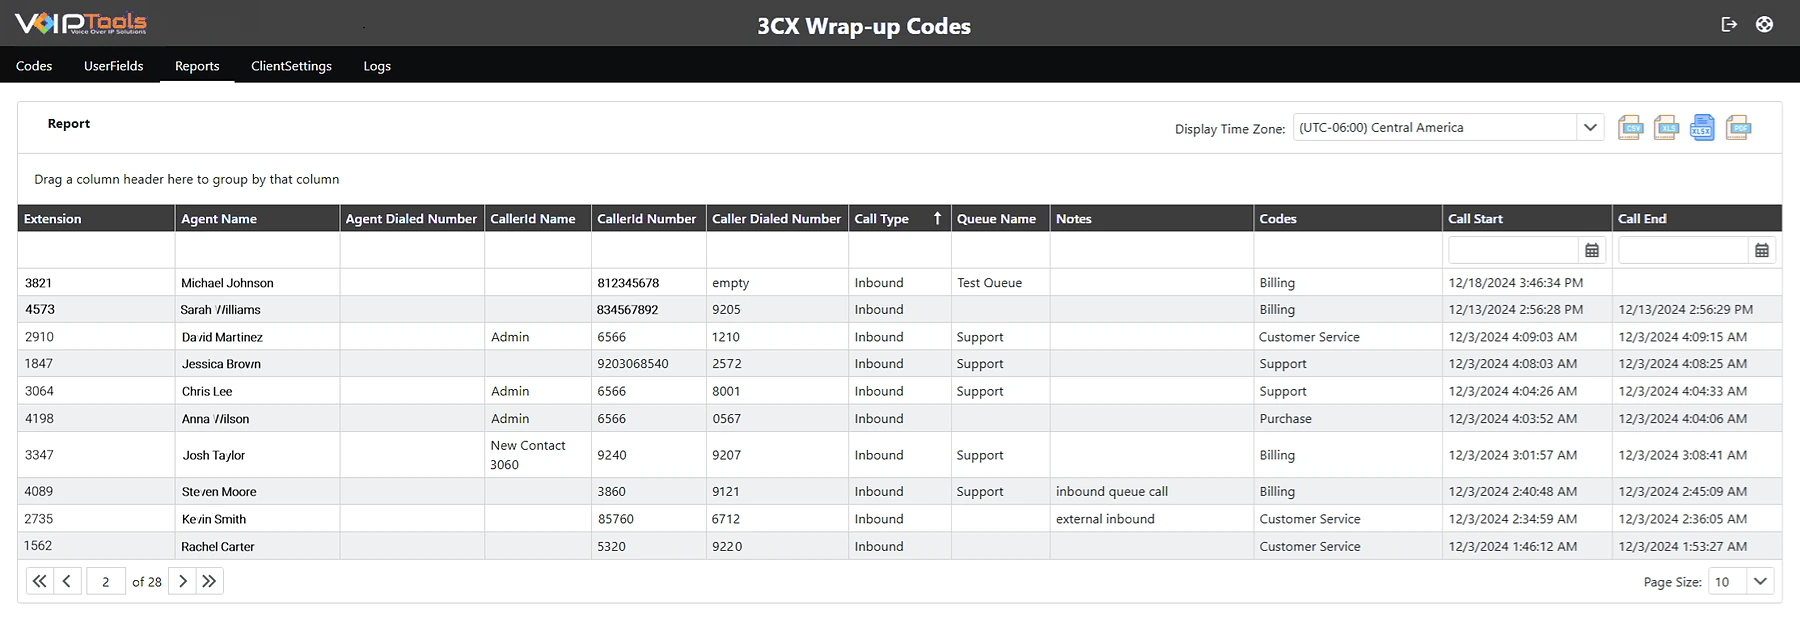Focus the Call End date filter field

click(1684, 250)
